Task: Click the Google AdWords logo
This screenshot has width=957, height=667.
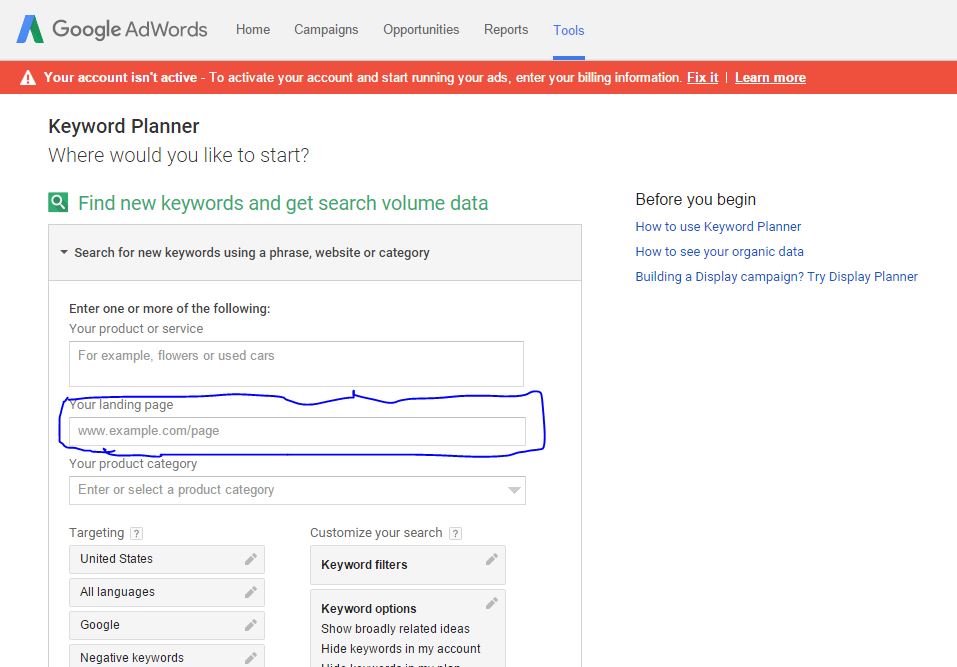Action: 112,29
